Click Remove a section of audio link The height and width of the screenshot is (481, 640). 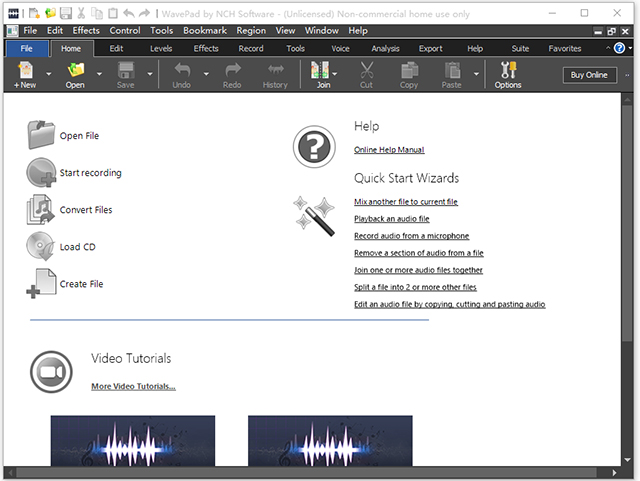point(419,253)
